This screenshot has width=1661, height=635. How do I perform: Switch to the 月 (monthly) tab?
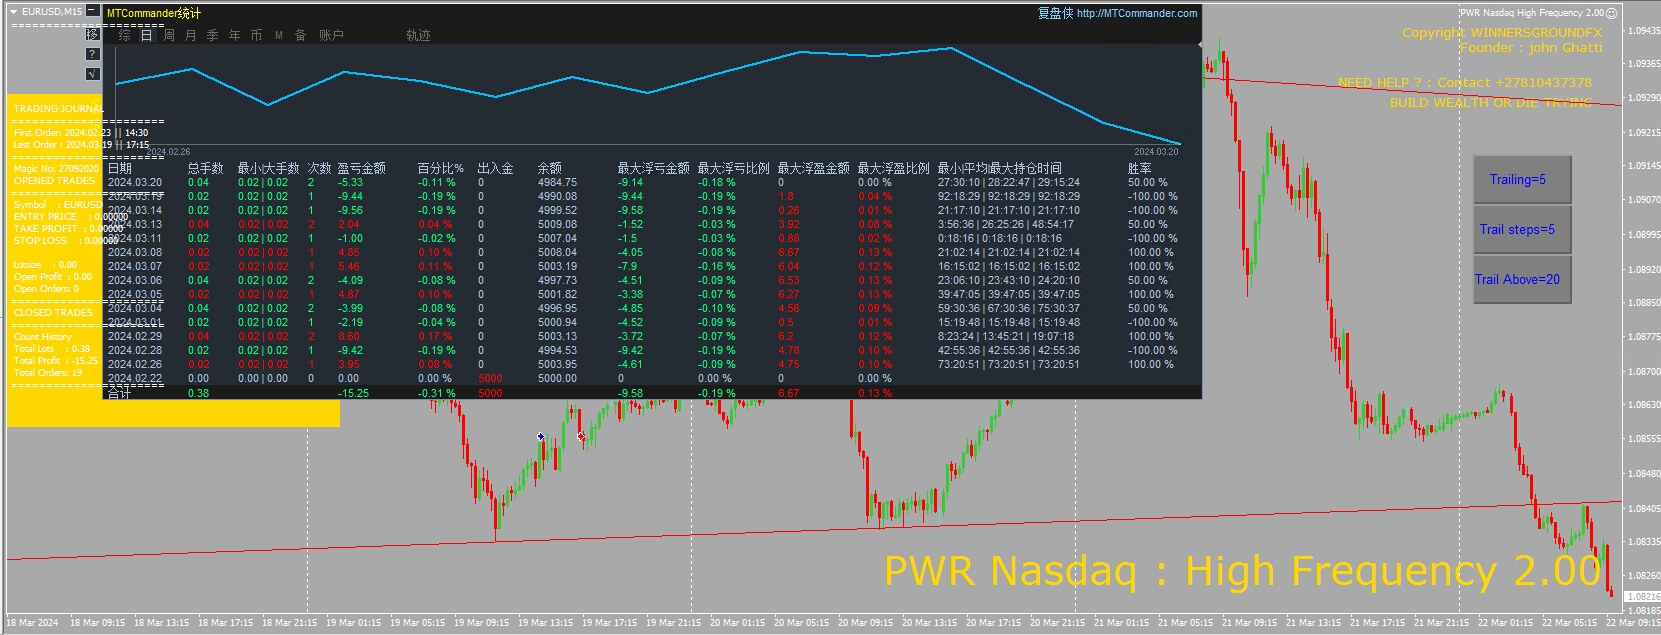click(x=191, y=35)
